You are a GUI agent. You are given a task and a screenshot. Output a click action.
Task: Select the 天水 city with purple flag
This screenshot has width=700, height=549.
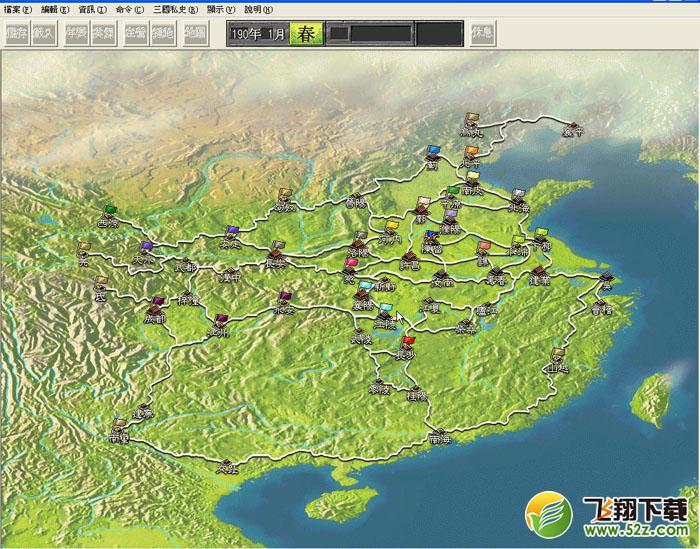pyautogui.click(x=144, y=254)
